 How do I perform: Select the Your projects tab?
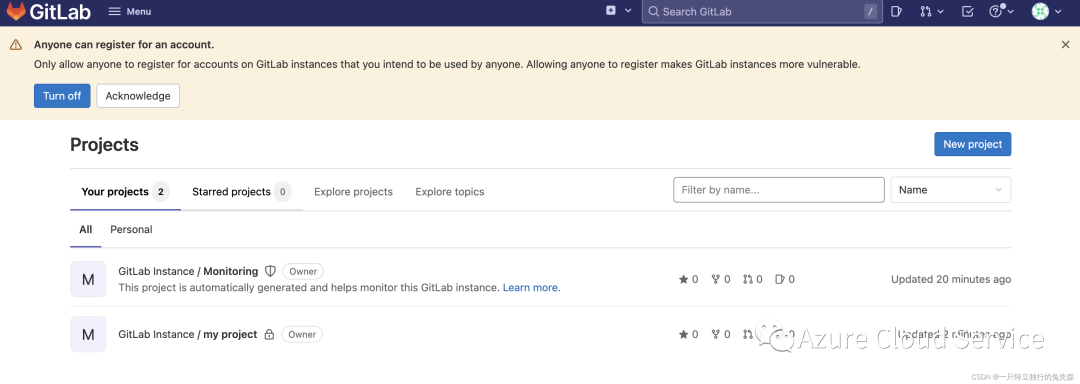point(125,191)
